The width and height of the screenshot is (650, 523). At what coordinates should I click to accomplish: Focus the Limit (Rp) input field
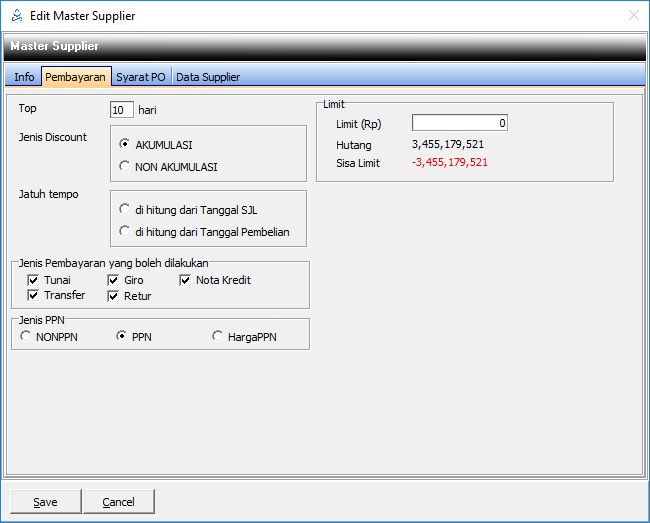point(460,123)
